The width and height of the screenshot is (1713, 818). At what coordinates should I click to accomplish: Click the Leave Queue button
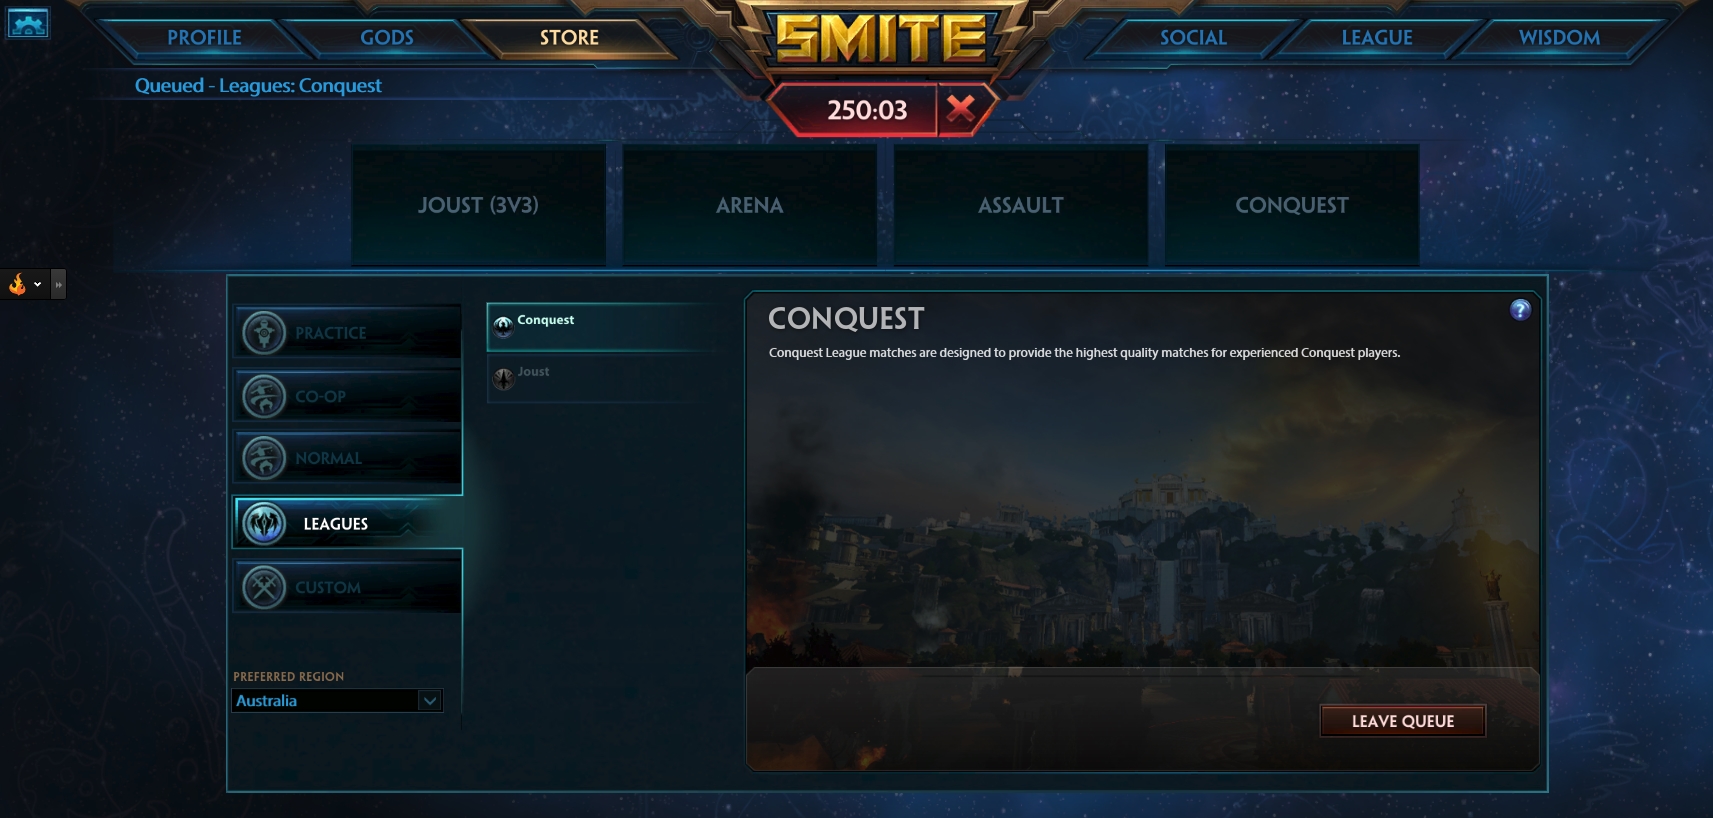coord(1403,721)
